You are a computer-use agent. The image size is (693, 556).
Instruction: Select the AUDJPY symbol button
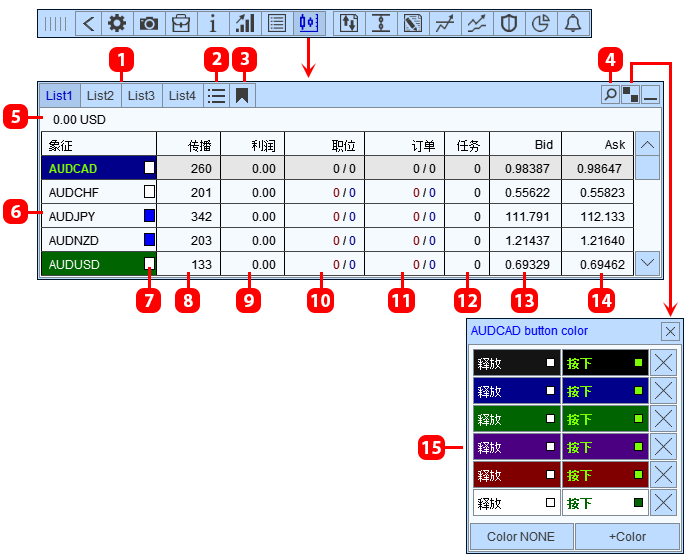[99, 216]
